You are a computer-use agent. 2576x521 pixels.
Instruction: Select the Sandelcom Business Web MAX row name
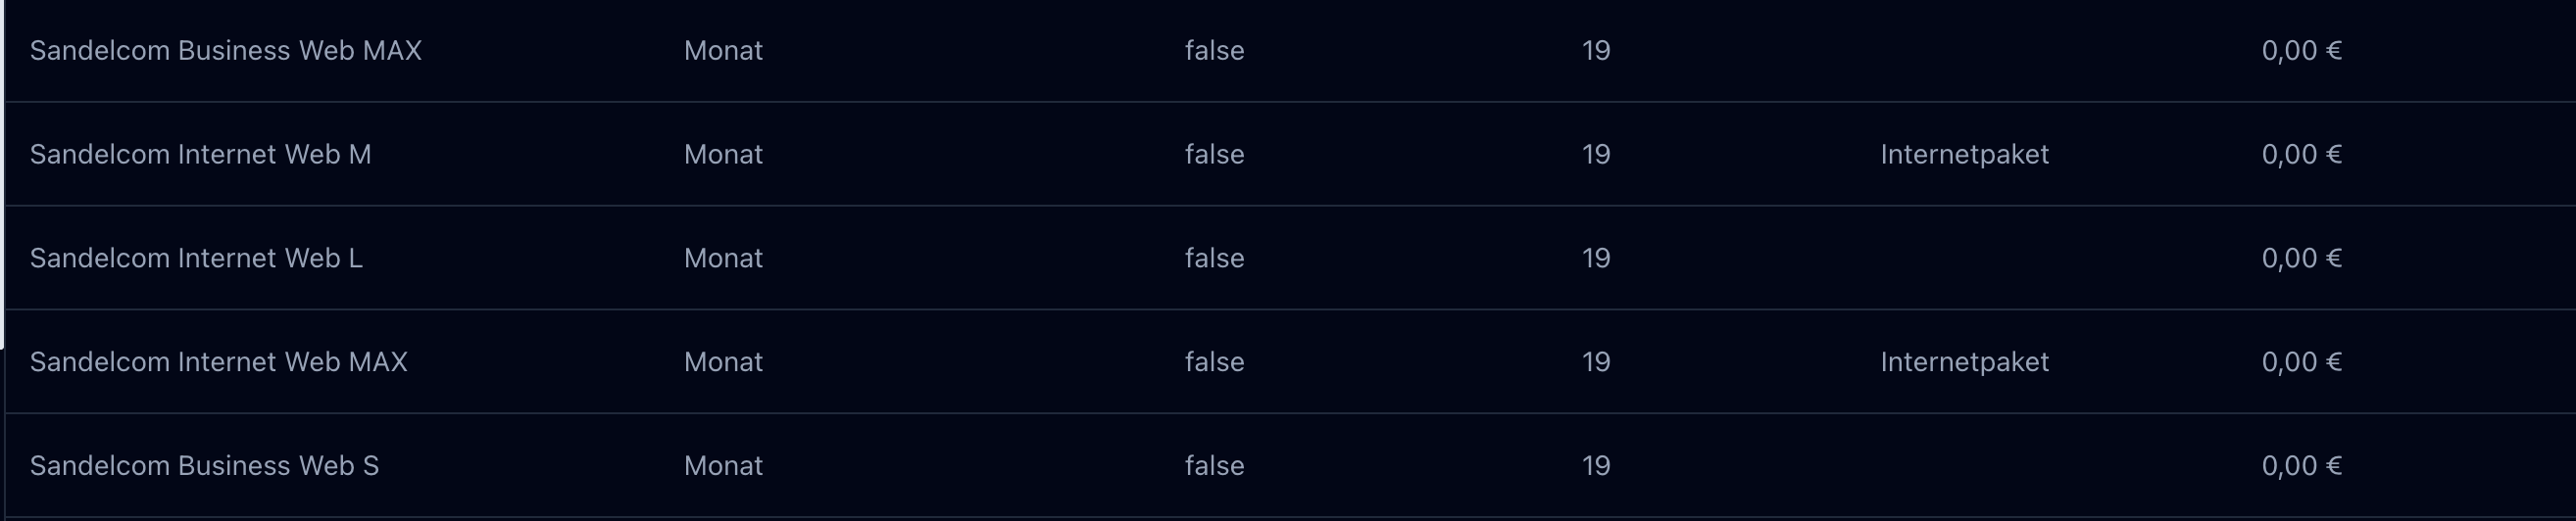(x=225, y=51)
